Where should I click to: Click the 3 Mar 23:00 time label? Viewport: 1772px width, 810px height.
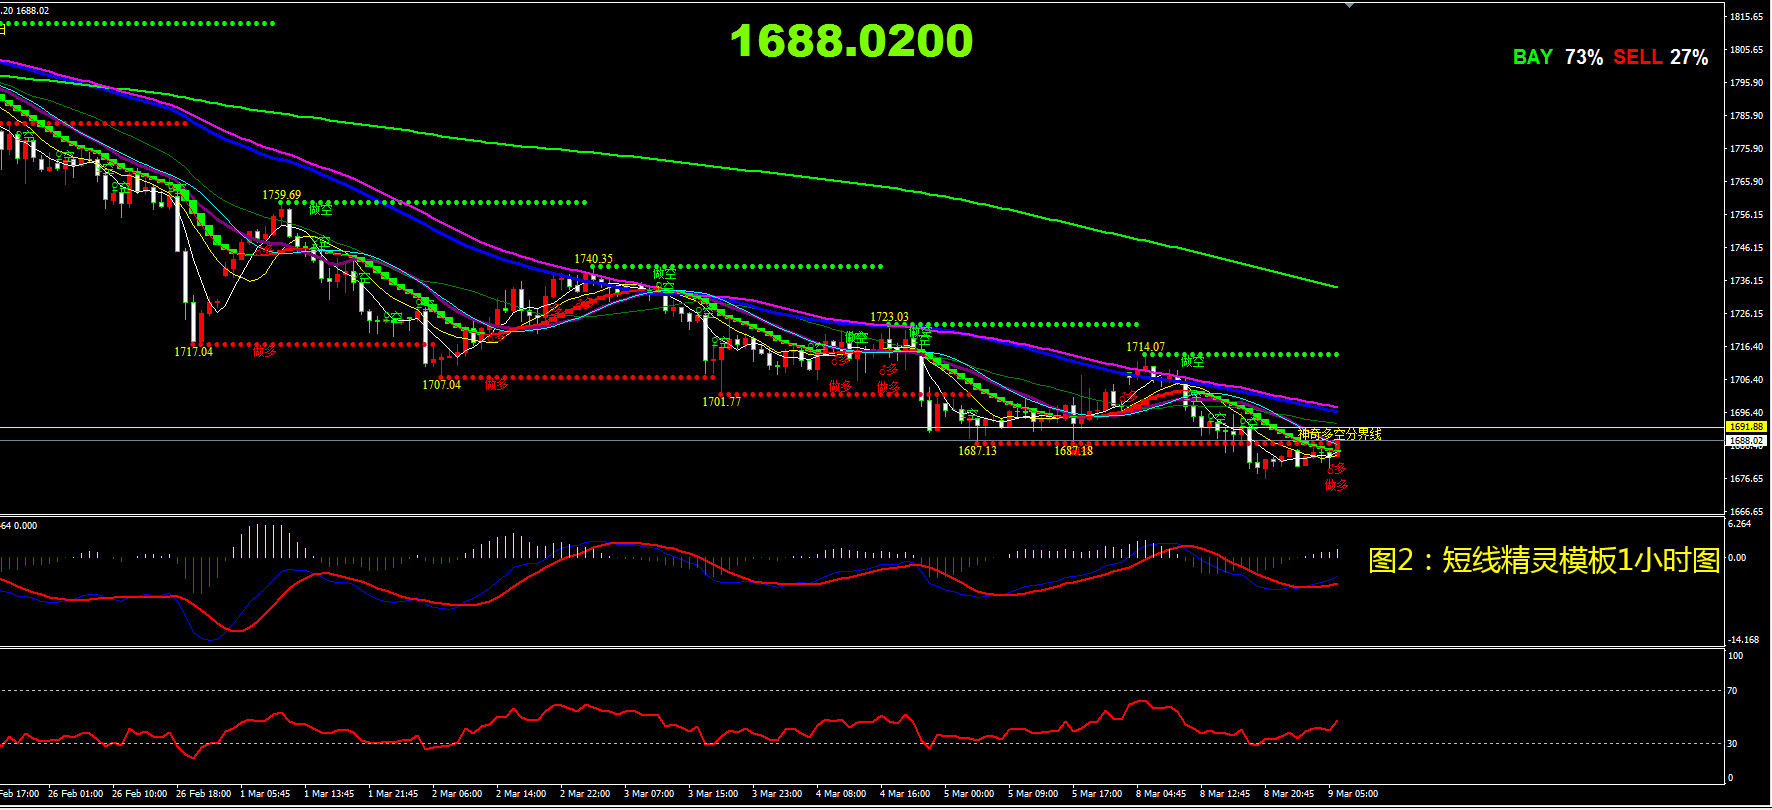pyautogui.click(x=777, y=794)
